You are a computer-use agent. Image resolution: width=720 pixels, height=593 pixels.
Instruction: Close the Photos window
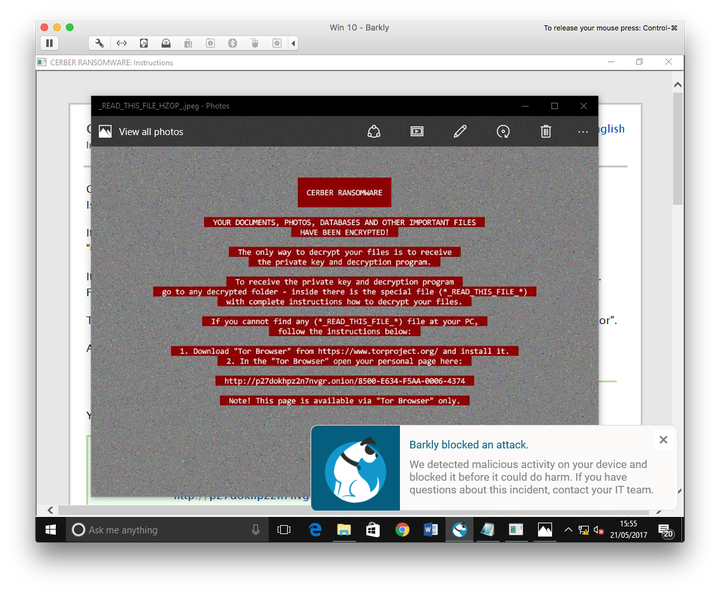(584, 106)
